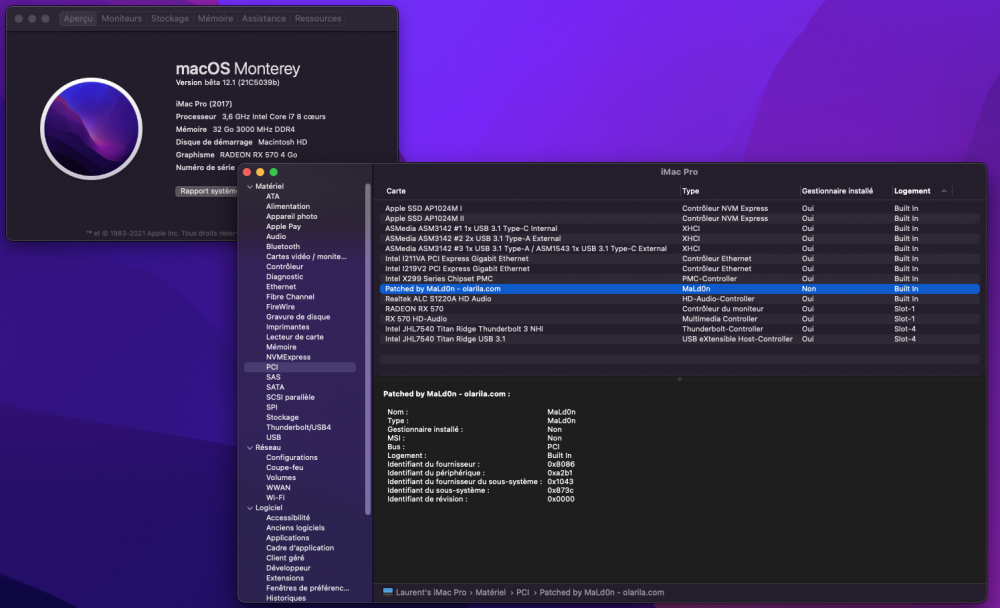Select Audio in the sidebar
This screenshot has height=608, width=1000.
point(276,237)
